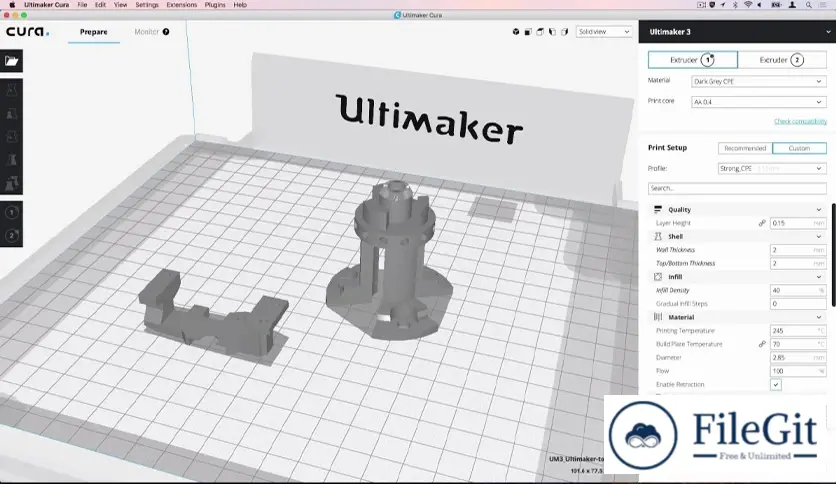
Task: Open the File menu
Action: pos(82,5)
